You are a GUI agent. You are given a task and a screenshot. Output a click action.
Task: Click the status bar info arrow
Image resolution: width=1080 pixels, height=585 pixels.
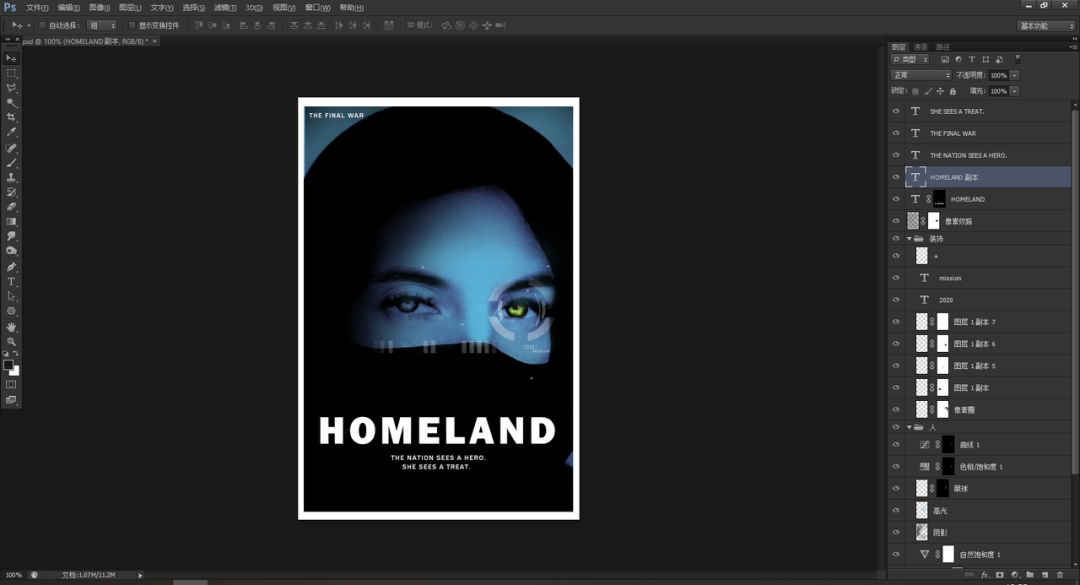(141, 575)
